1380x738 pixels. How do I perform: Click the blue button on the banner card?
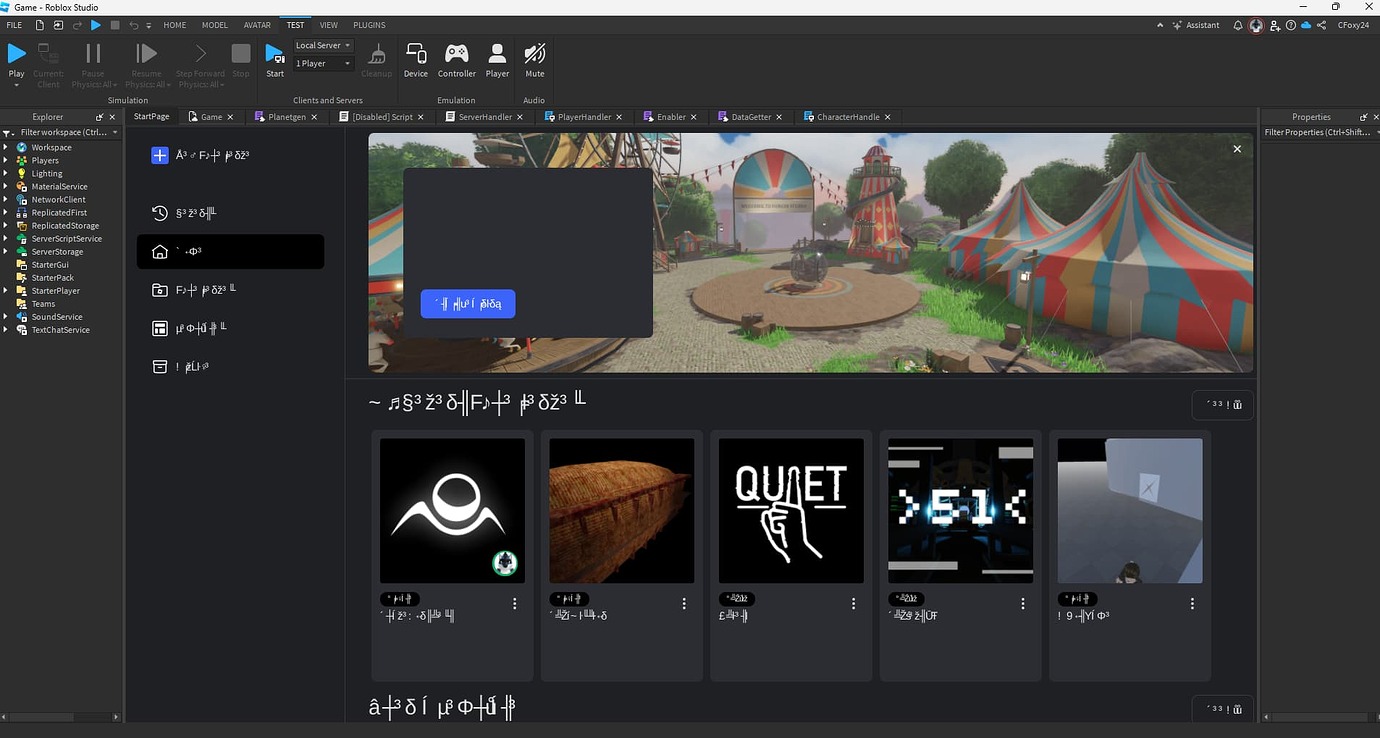point(468,304)
